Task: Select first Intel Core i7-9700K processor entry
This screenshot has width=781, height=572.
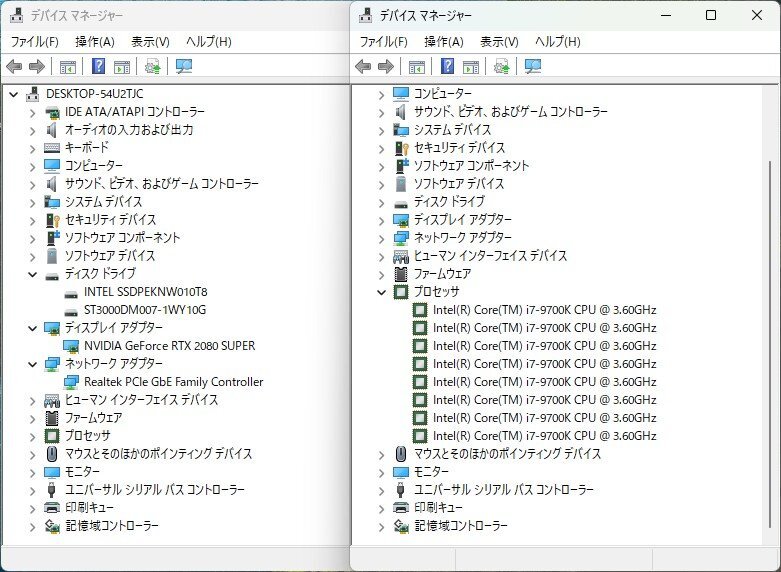Action: coord(544,310)
